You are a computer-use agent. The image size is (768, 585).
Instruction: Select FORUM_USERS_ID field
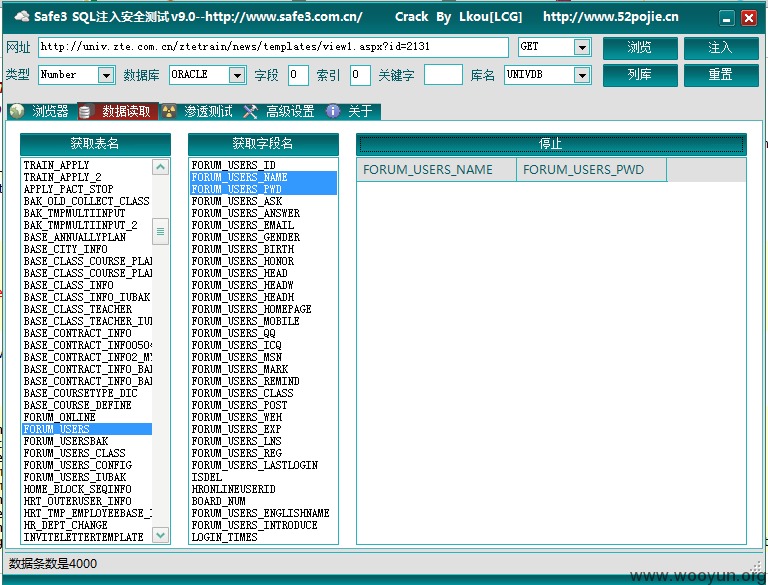263,165
